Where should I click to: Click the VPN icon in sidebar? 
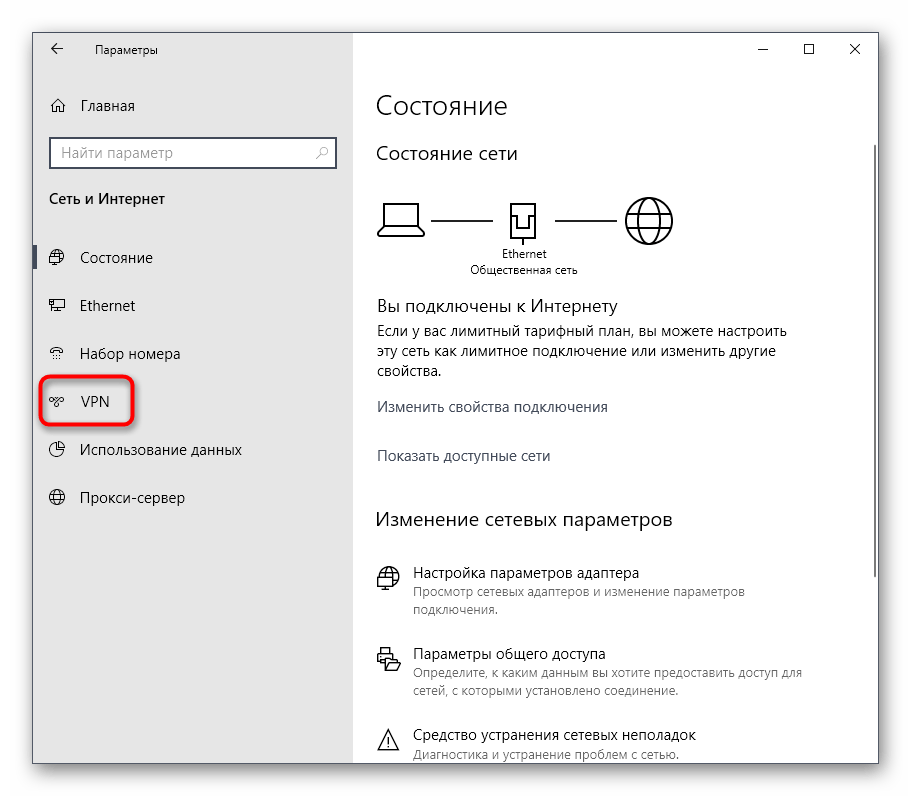tap(58, 402)
